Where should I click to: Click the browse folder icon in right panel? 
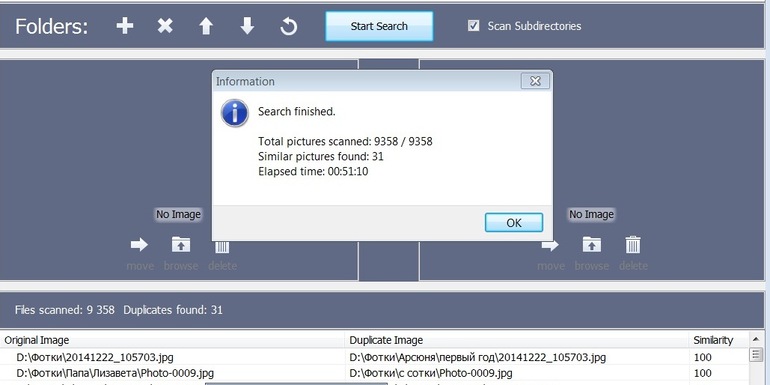click(592, 245)
